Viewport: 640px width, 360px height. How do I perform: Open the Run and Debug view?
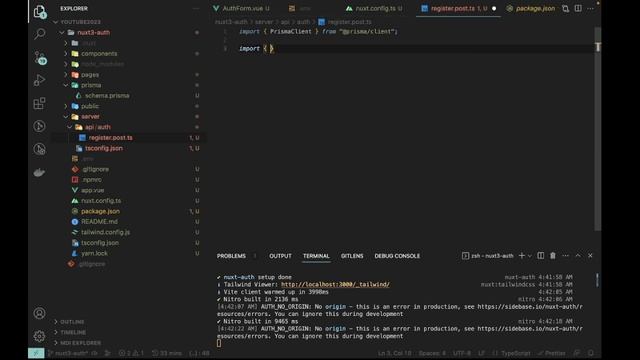coord(40,80)
